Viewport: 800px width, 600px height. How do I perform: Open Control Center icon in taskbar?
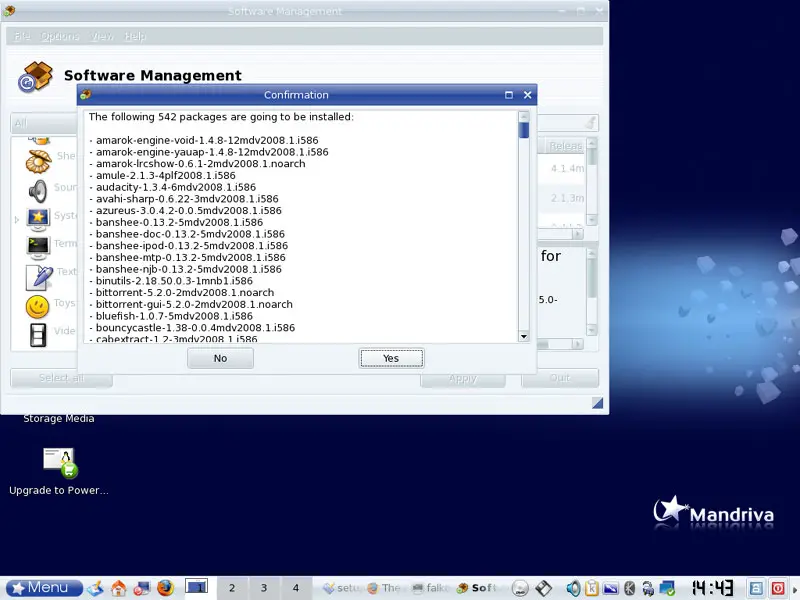(x=141, y=588)
